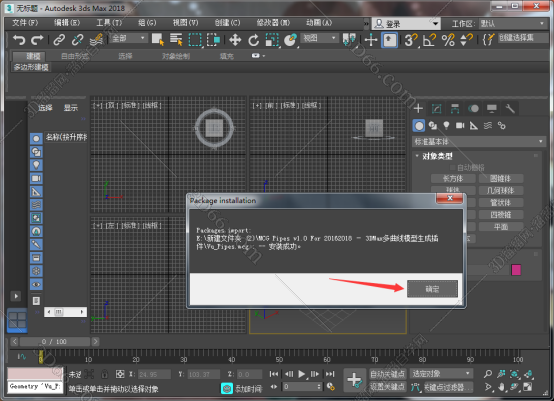Toggle Spinner Snap
The image size is (554, 401).
pos(466,40)
